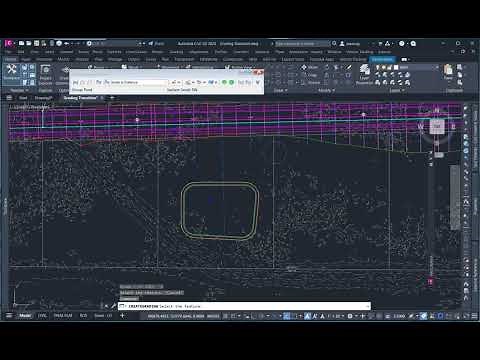The height and width of the screenshot is (360, 480).
Task: Click the first green round icon in grading toolbar
Action: [x=224, y=82]
